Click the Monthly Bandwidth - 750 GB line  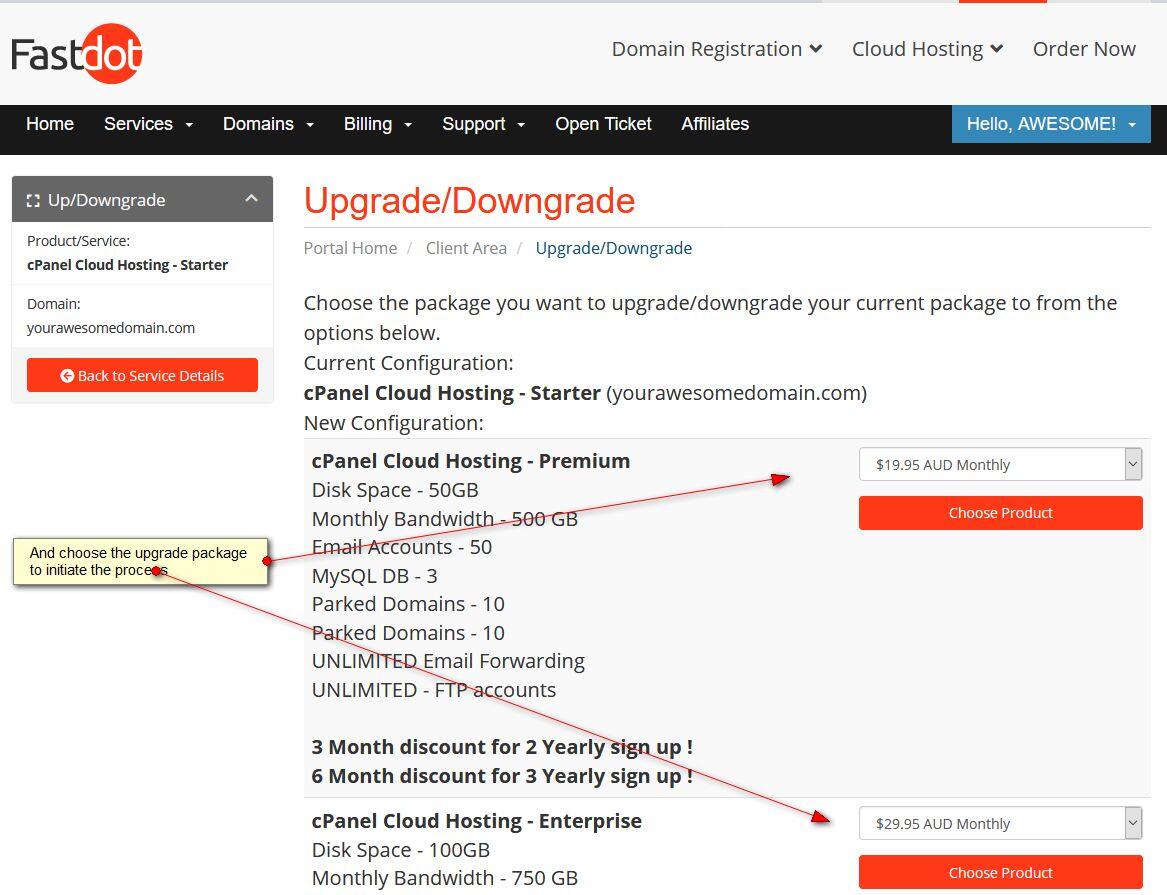point(444,878)
